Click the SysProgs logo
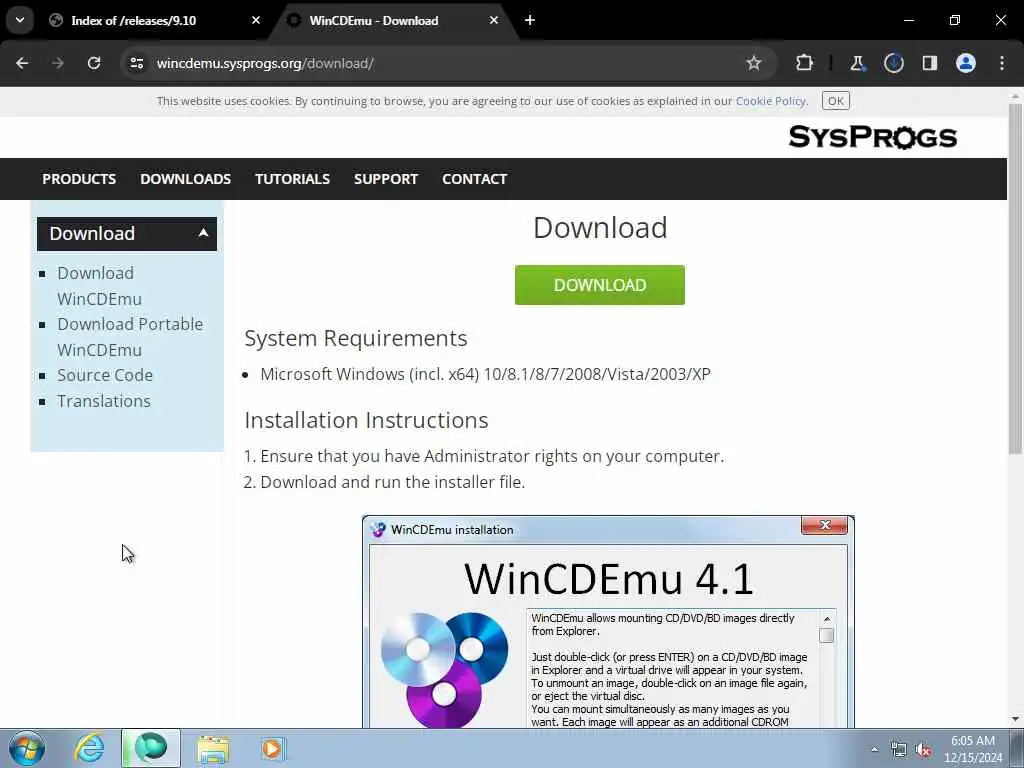Viewport: 1024px width, 768px height. (x=872, y=137)
